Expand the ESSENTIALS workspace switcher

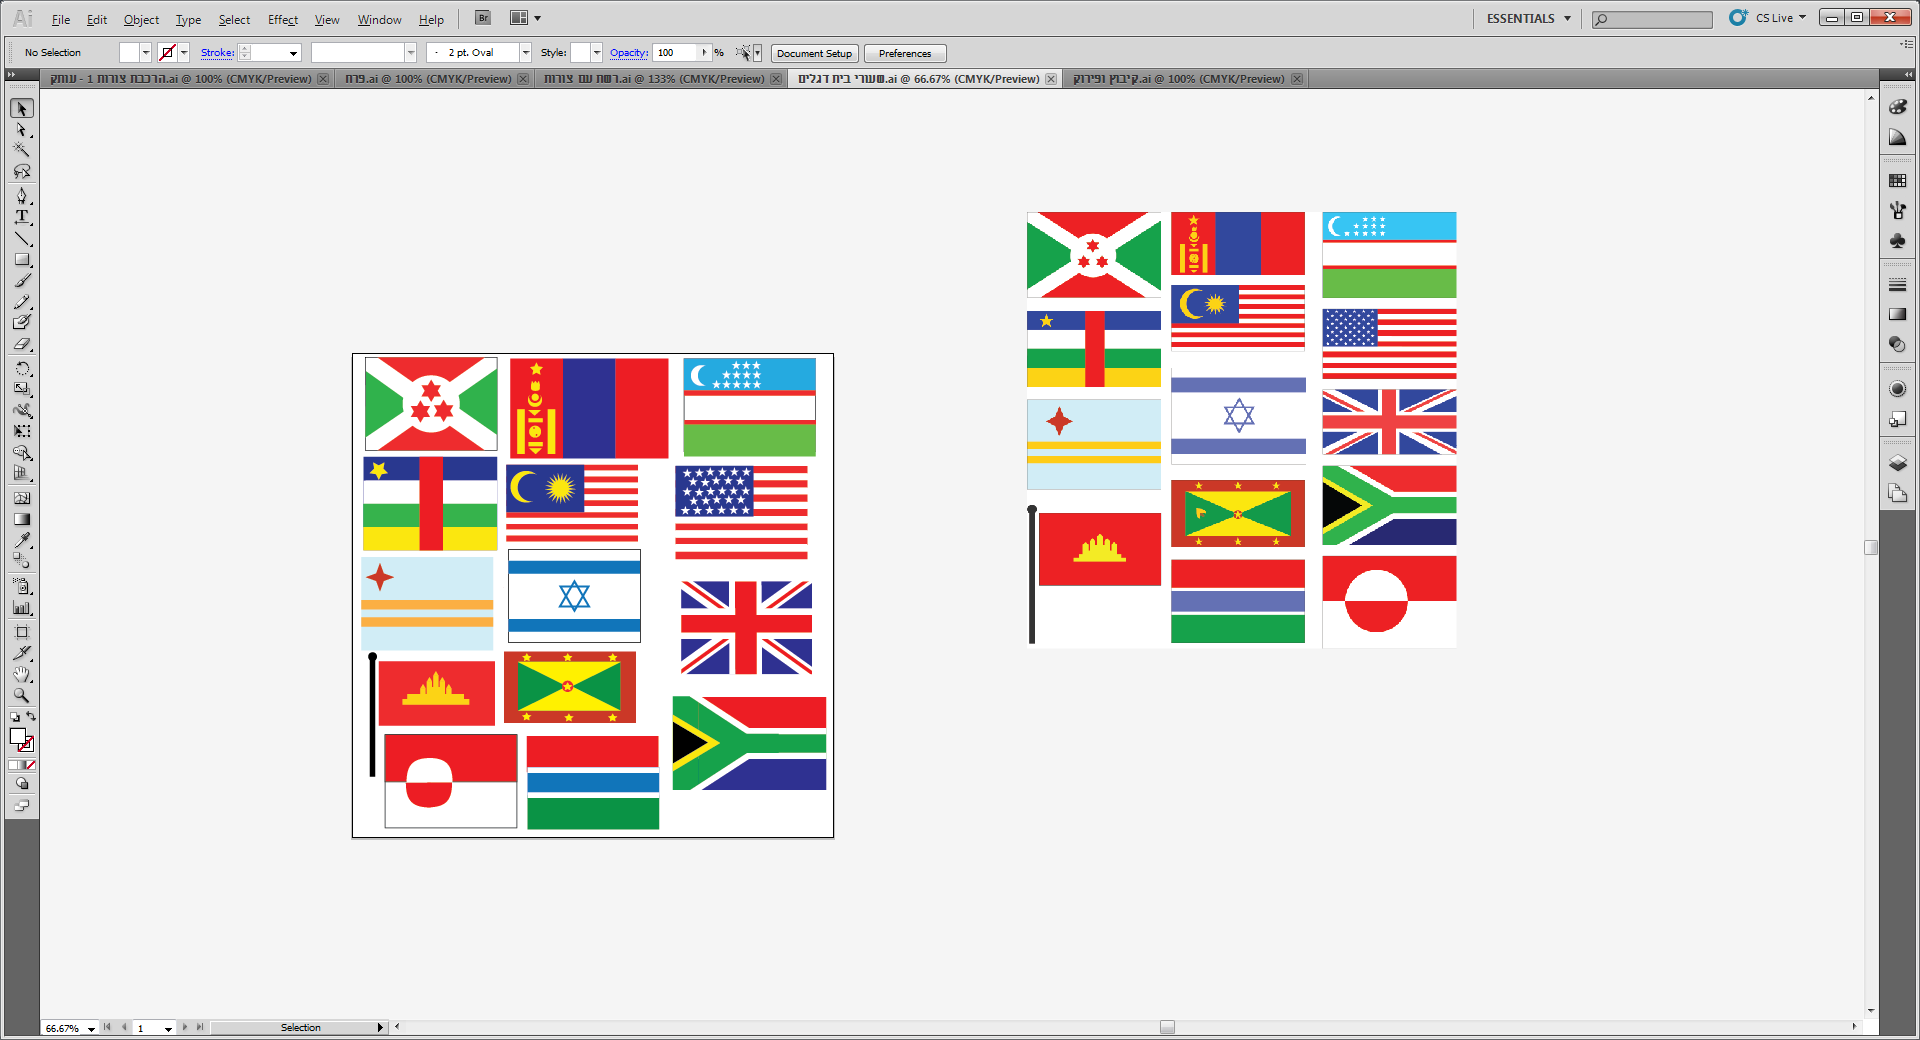pyautogui.click(x=1528, y=19)
